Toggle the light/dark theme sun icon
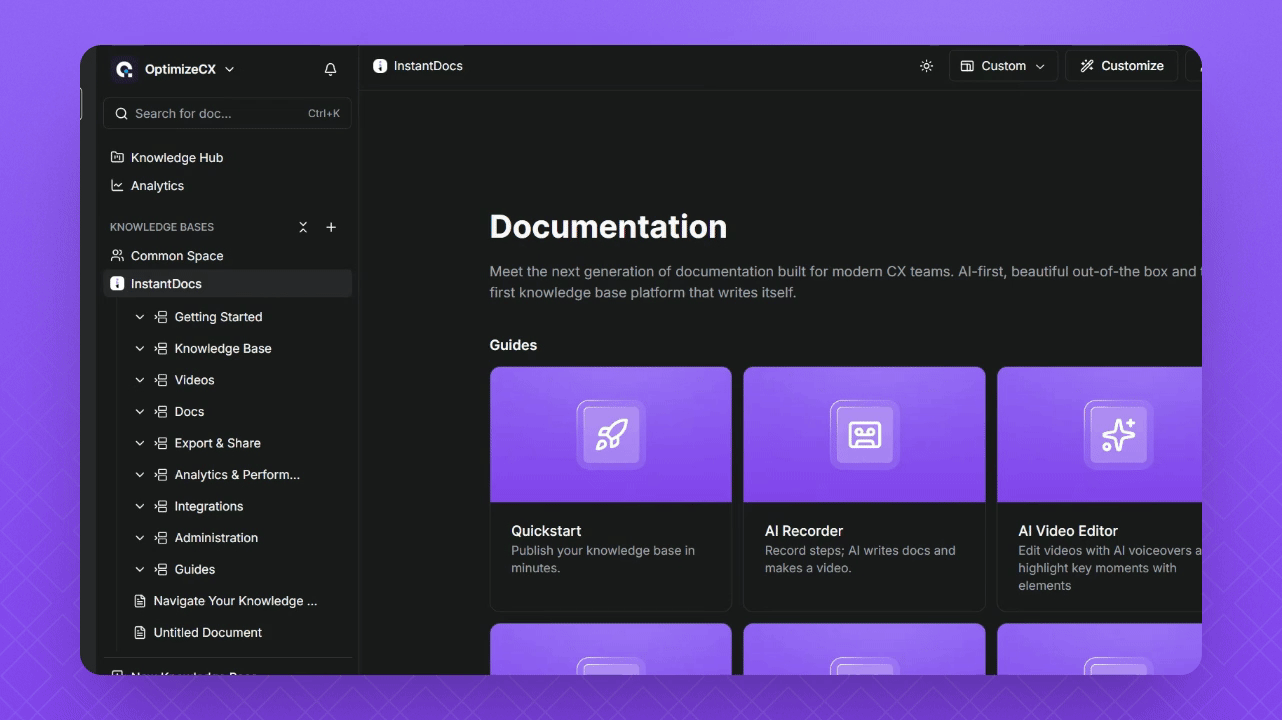The image size is (1282, 720). pyautogui.click(x=926, y=66)
